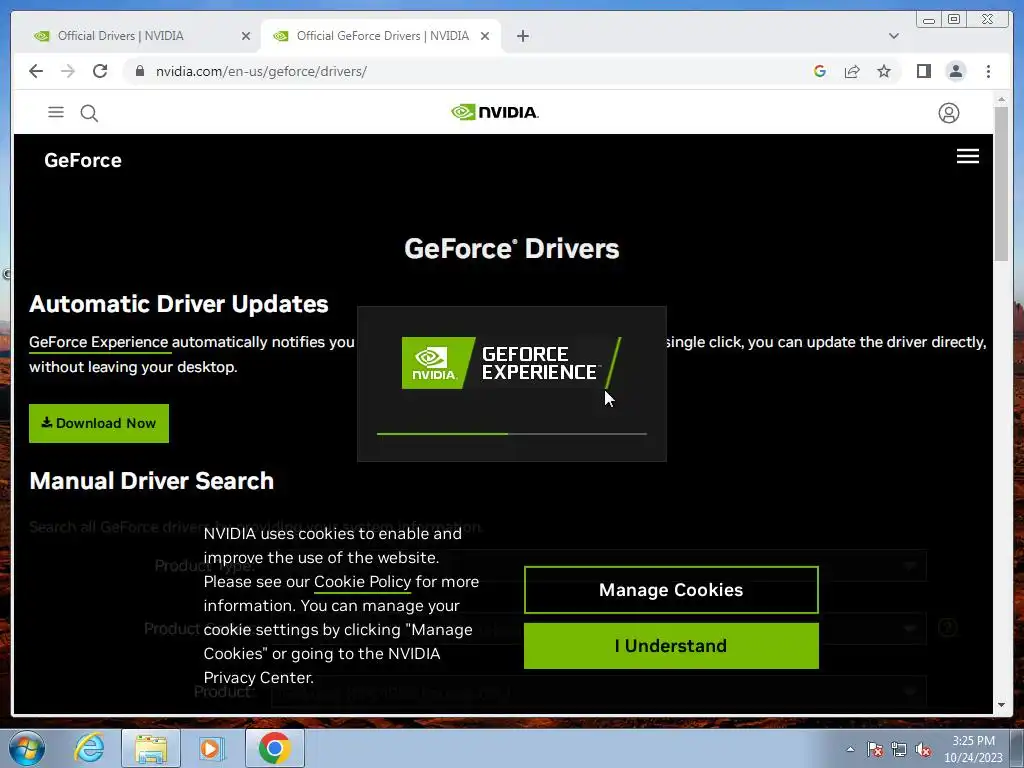Open the Cookie Policy link

click(362, 582)
